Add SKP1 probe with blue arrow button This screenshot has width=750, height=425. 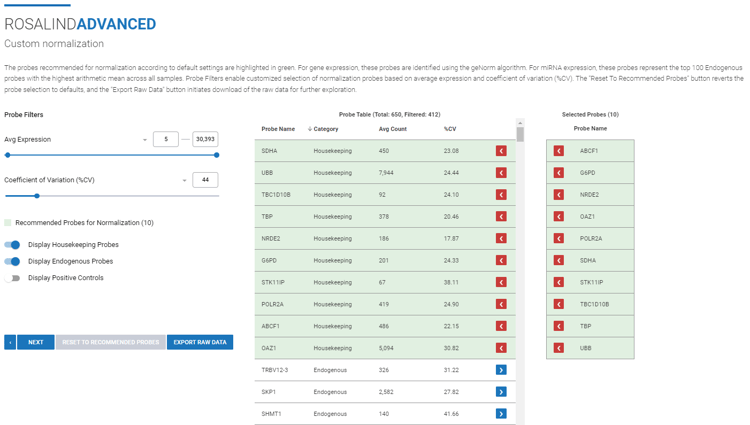click(501, 392)
